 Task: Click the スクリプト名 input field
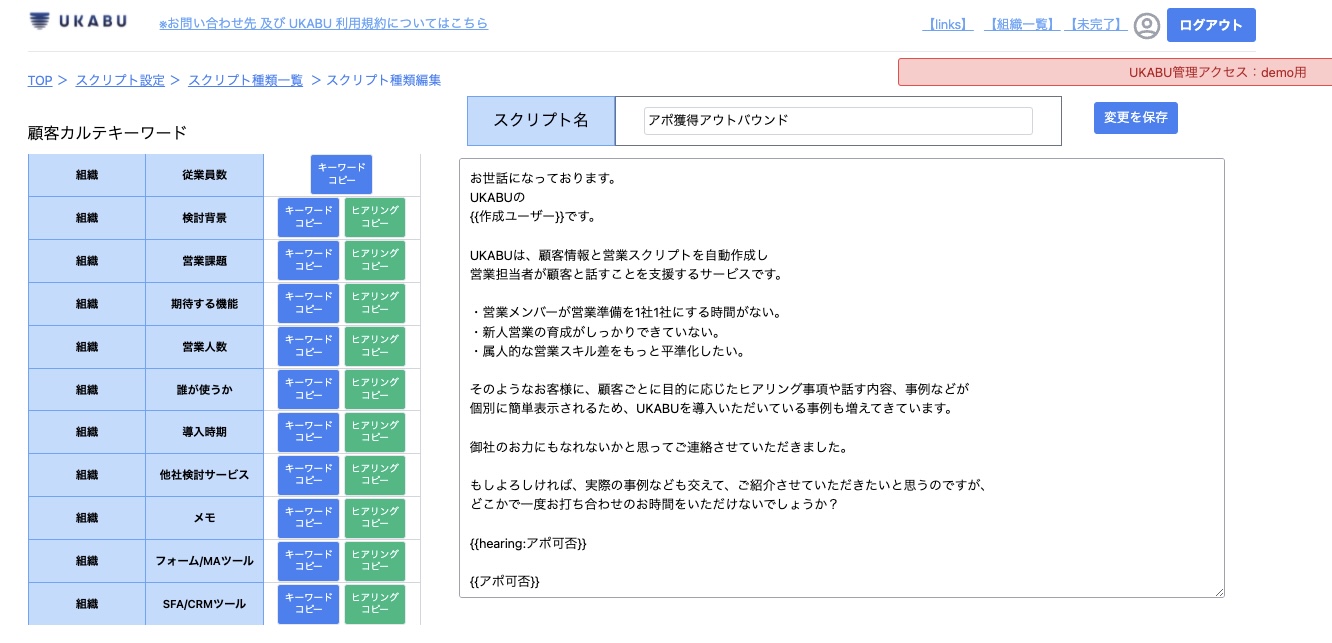tap(838, 121)
